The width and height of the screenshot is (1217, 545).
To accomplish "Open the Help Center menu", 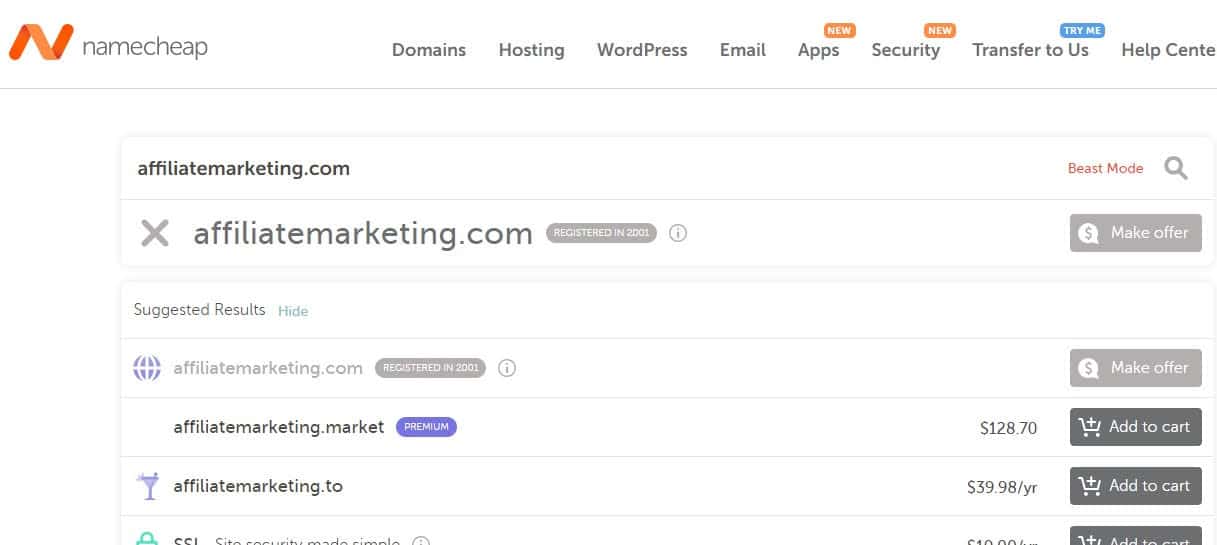I will 1168,49.
